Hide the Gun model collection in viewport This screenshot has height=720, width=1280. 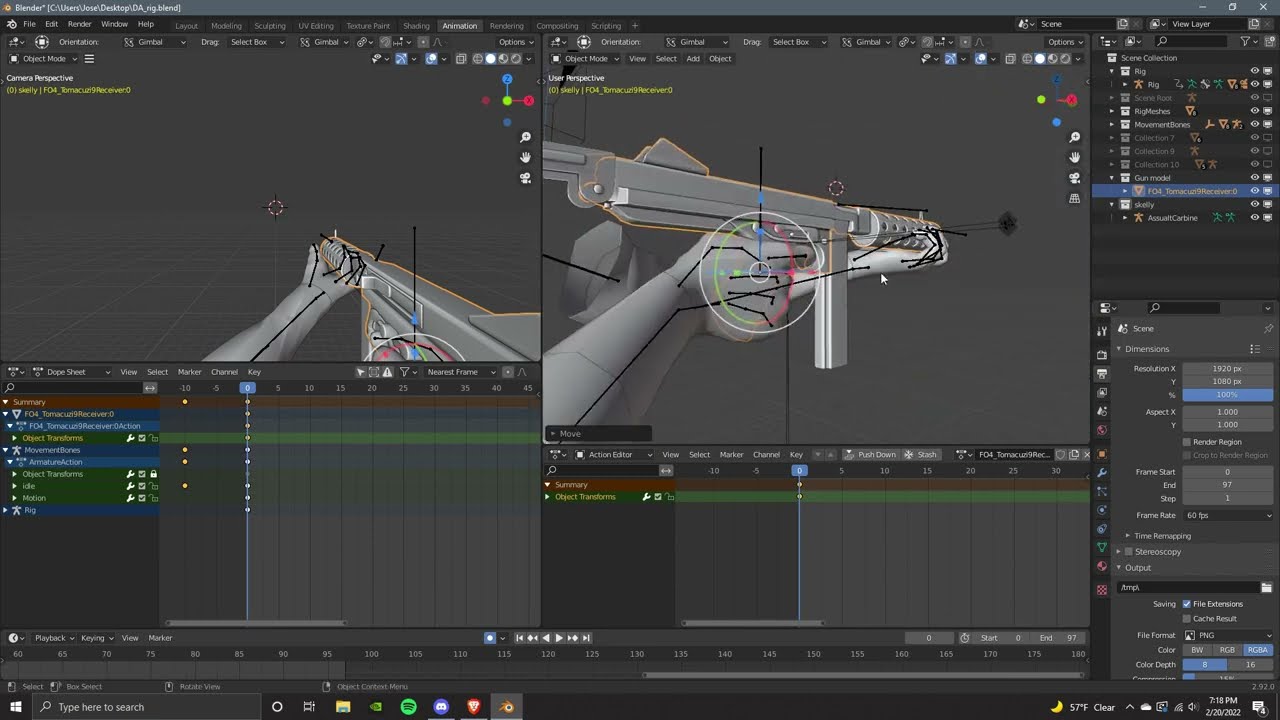(1255, 178)
